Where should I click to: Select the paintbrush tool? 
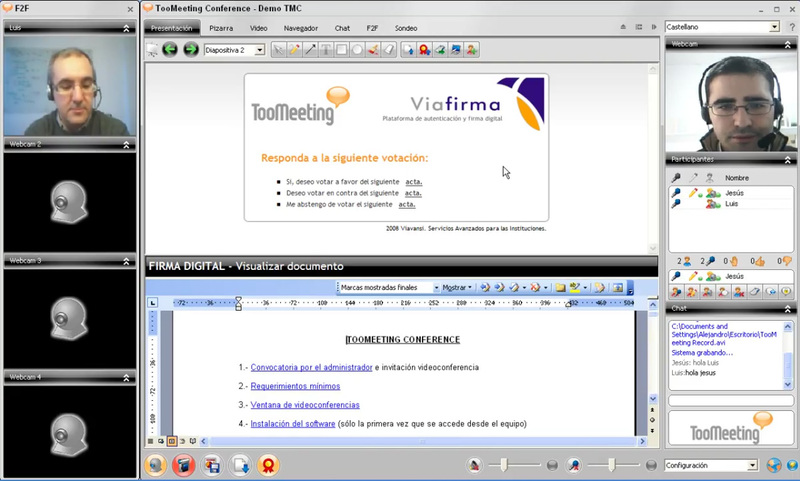[373, 49]
